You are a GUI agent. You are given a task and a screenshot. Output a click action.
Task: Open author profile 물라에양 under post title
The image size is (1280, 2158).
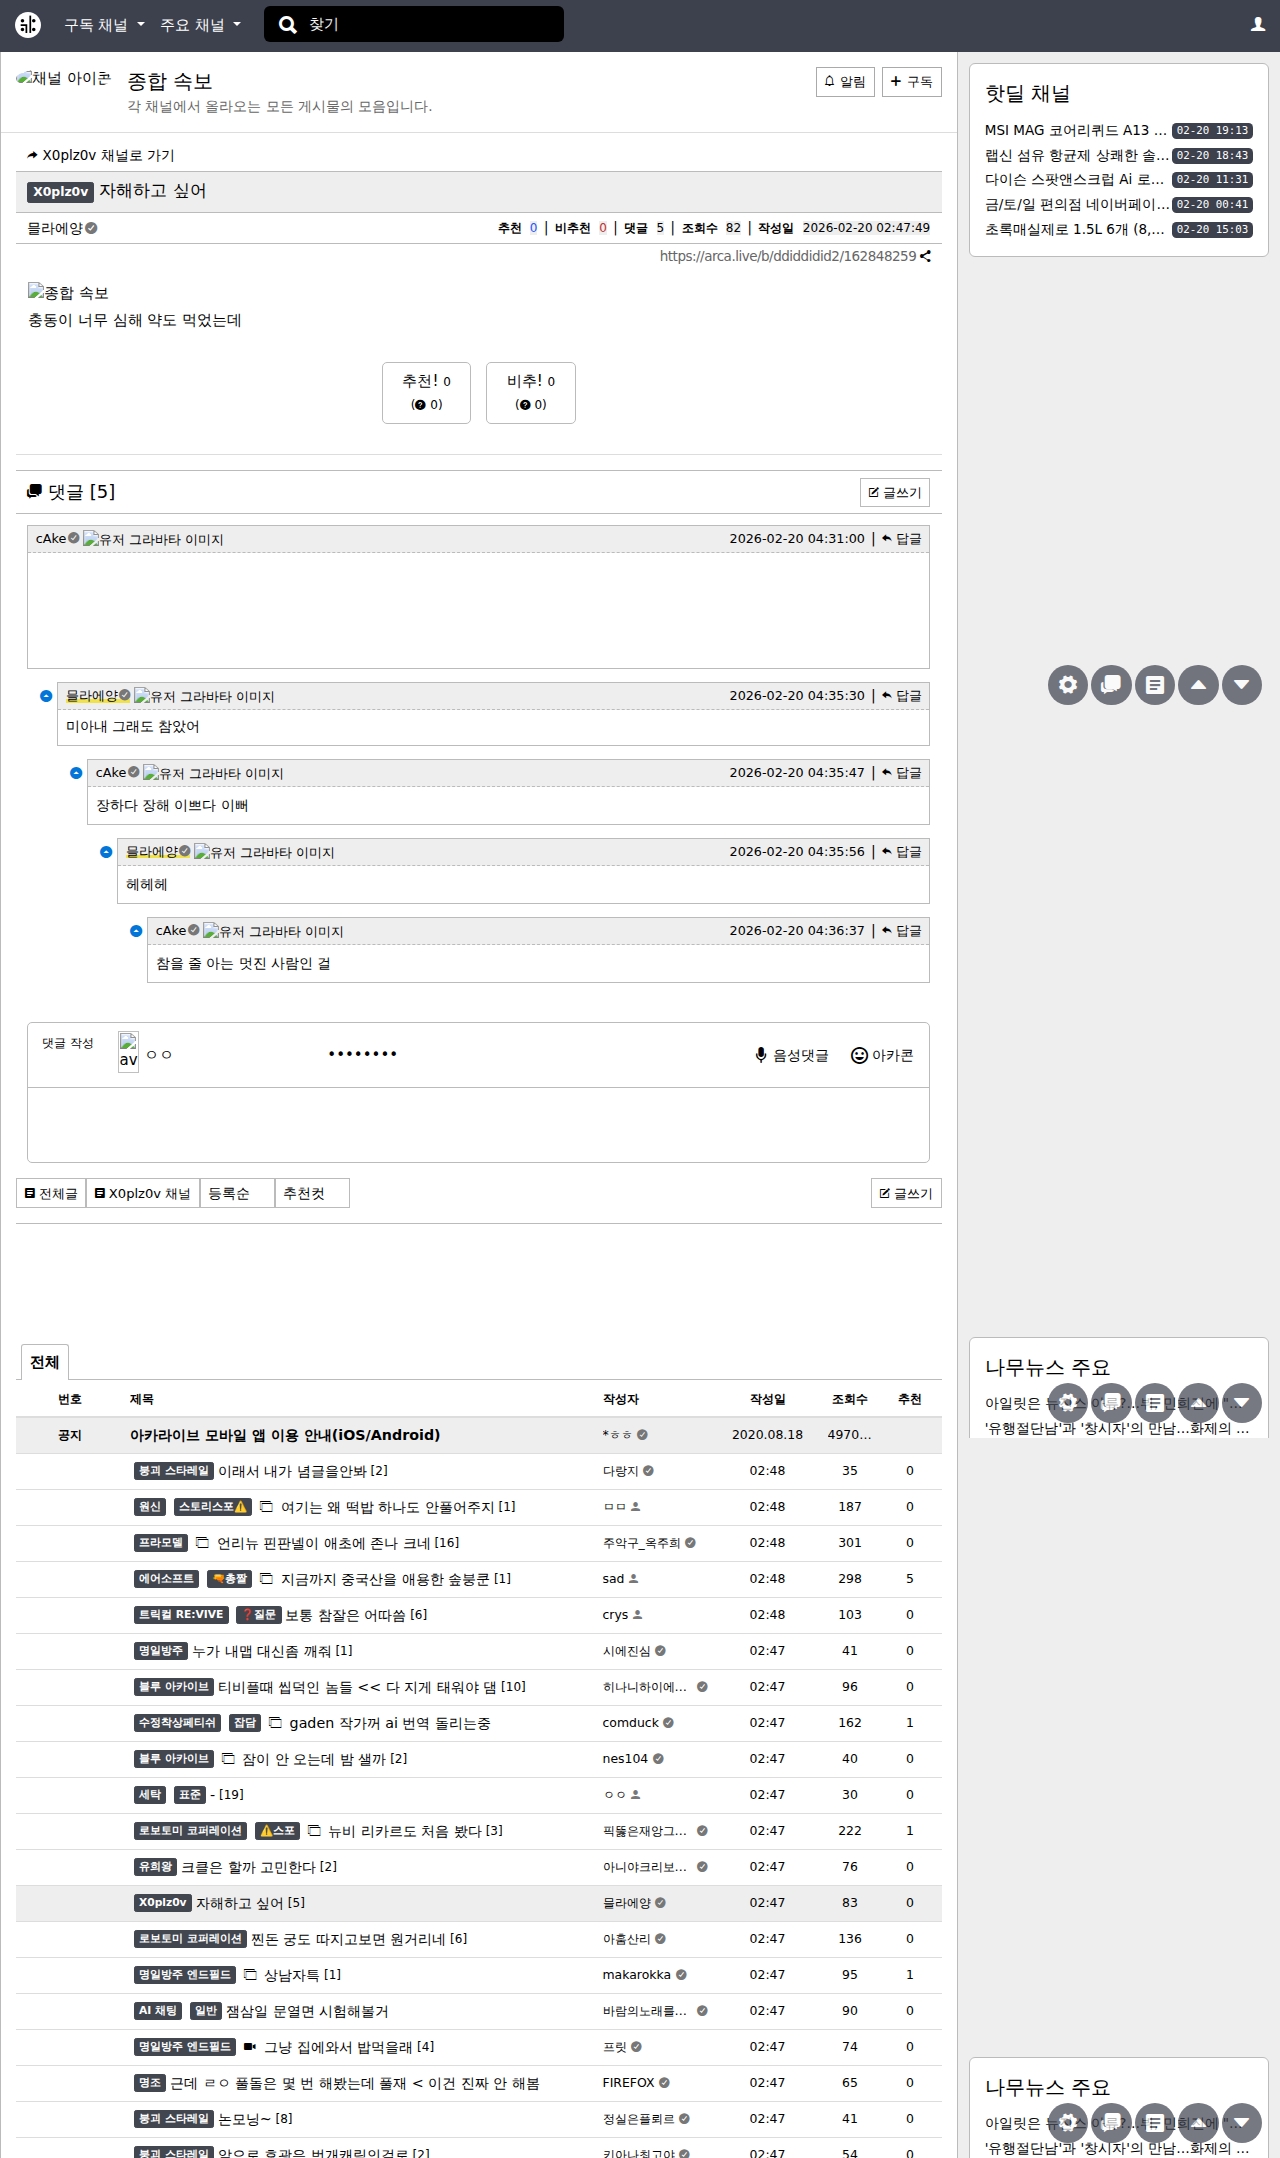(x=56, y=228)
